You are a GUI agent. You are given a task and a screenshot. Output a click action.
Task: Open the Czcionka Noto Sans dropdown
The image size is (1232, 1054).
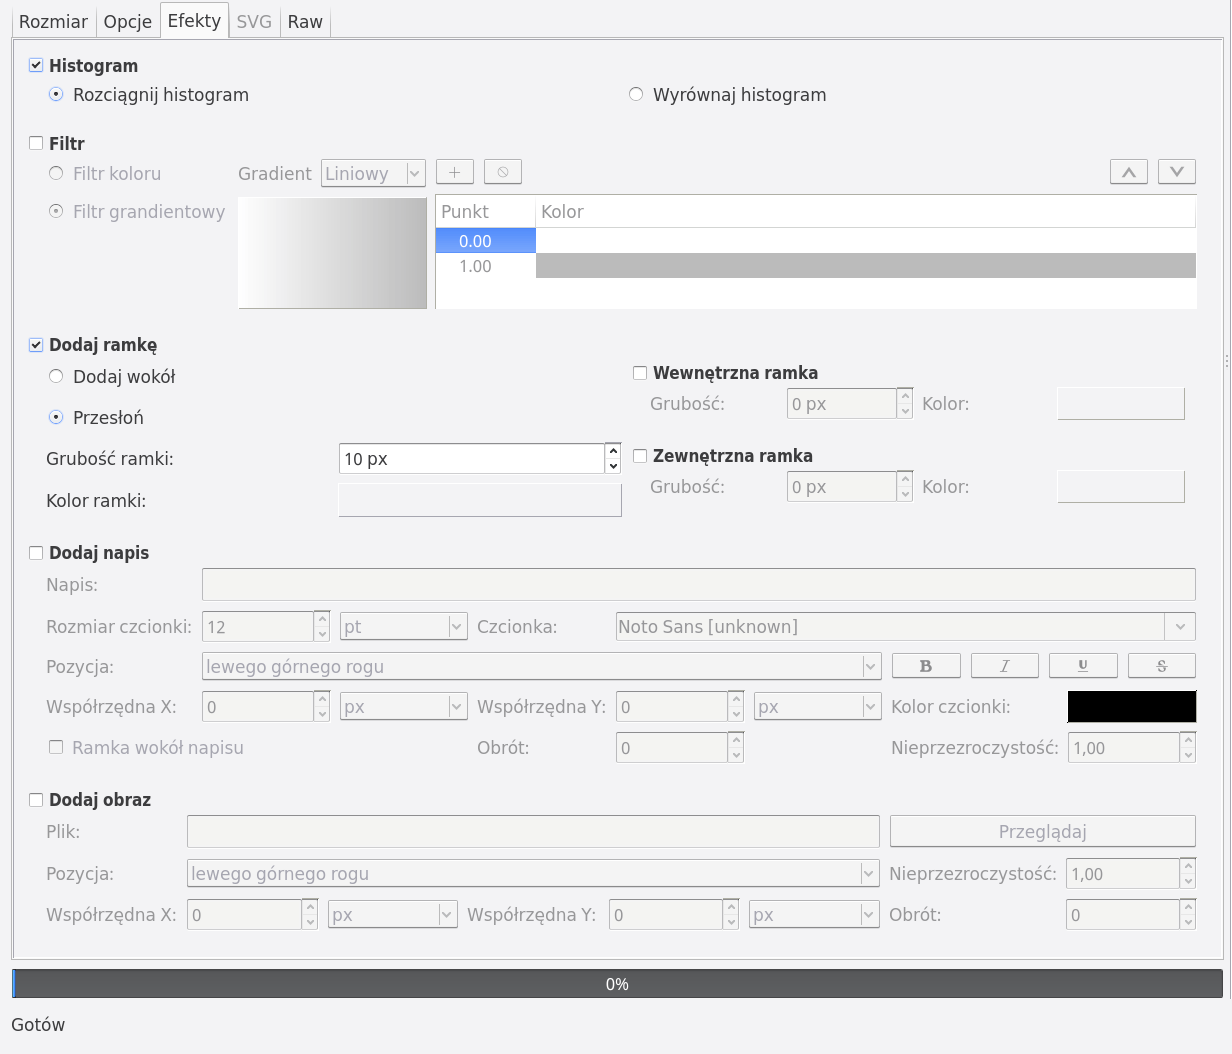coord(906,627)
